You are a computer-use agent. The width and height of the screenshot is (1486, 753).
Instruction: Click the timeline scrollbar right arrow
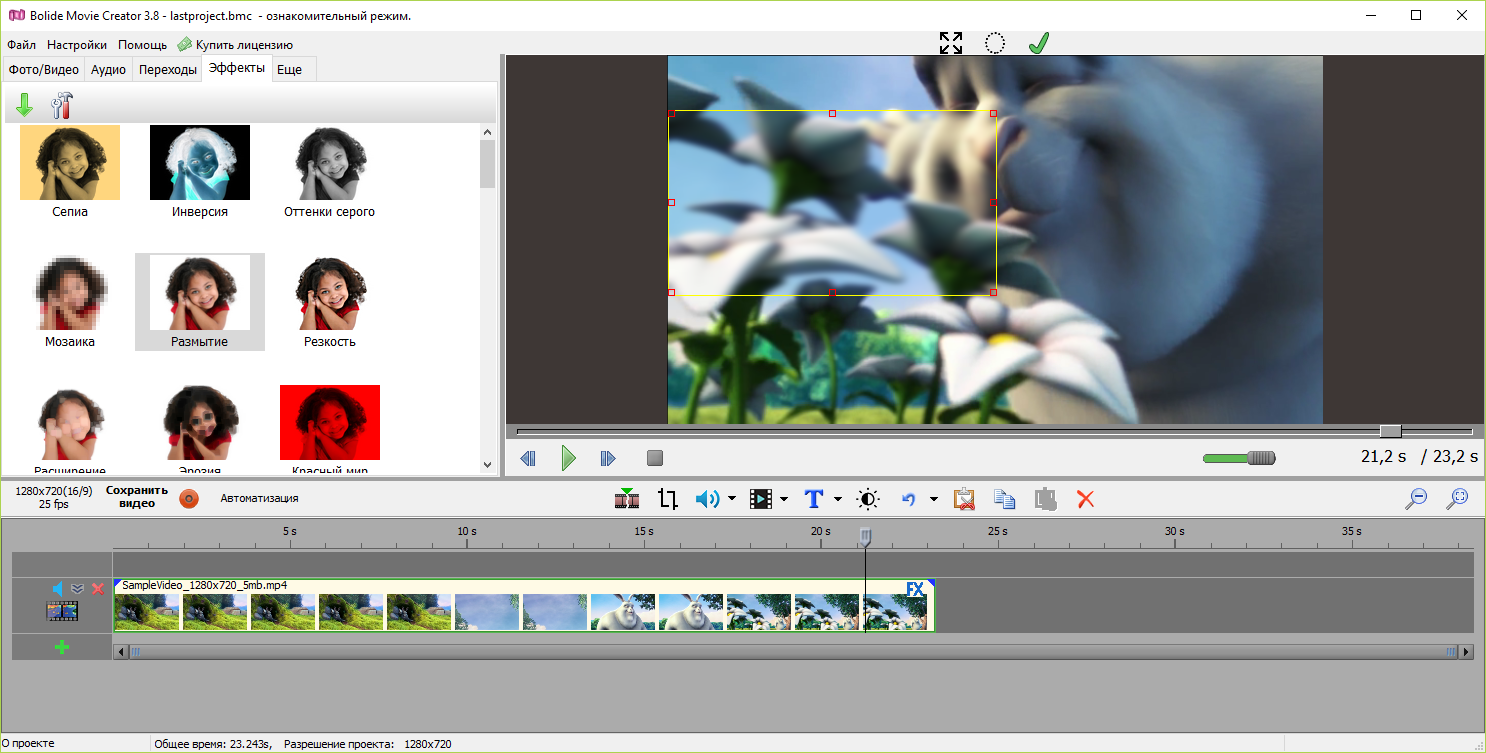click(1467, 652)
